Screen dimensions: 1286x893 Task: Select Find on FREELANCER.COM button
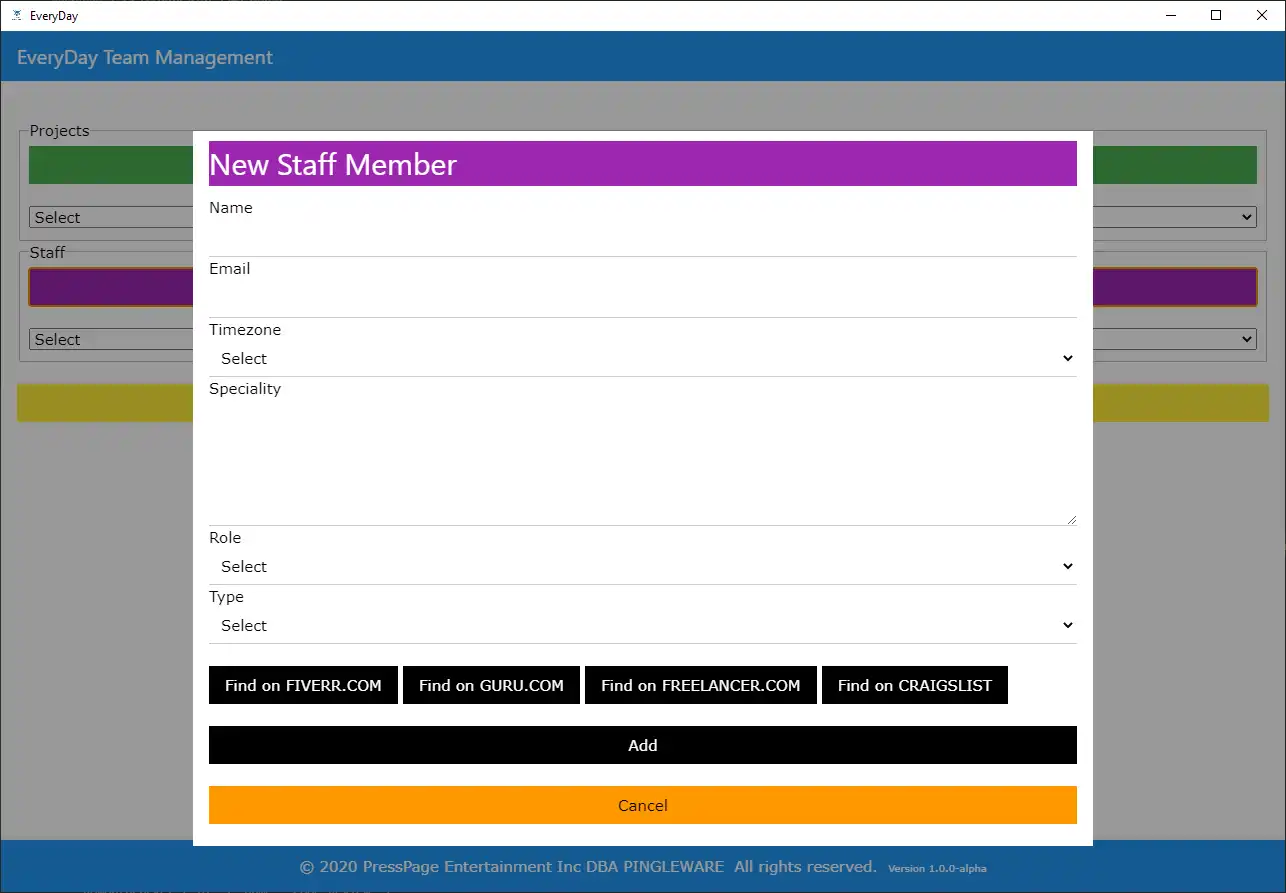coord(700,686)
